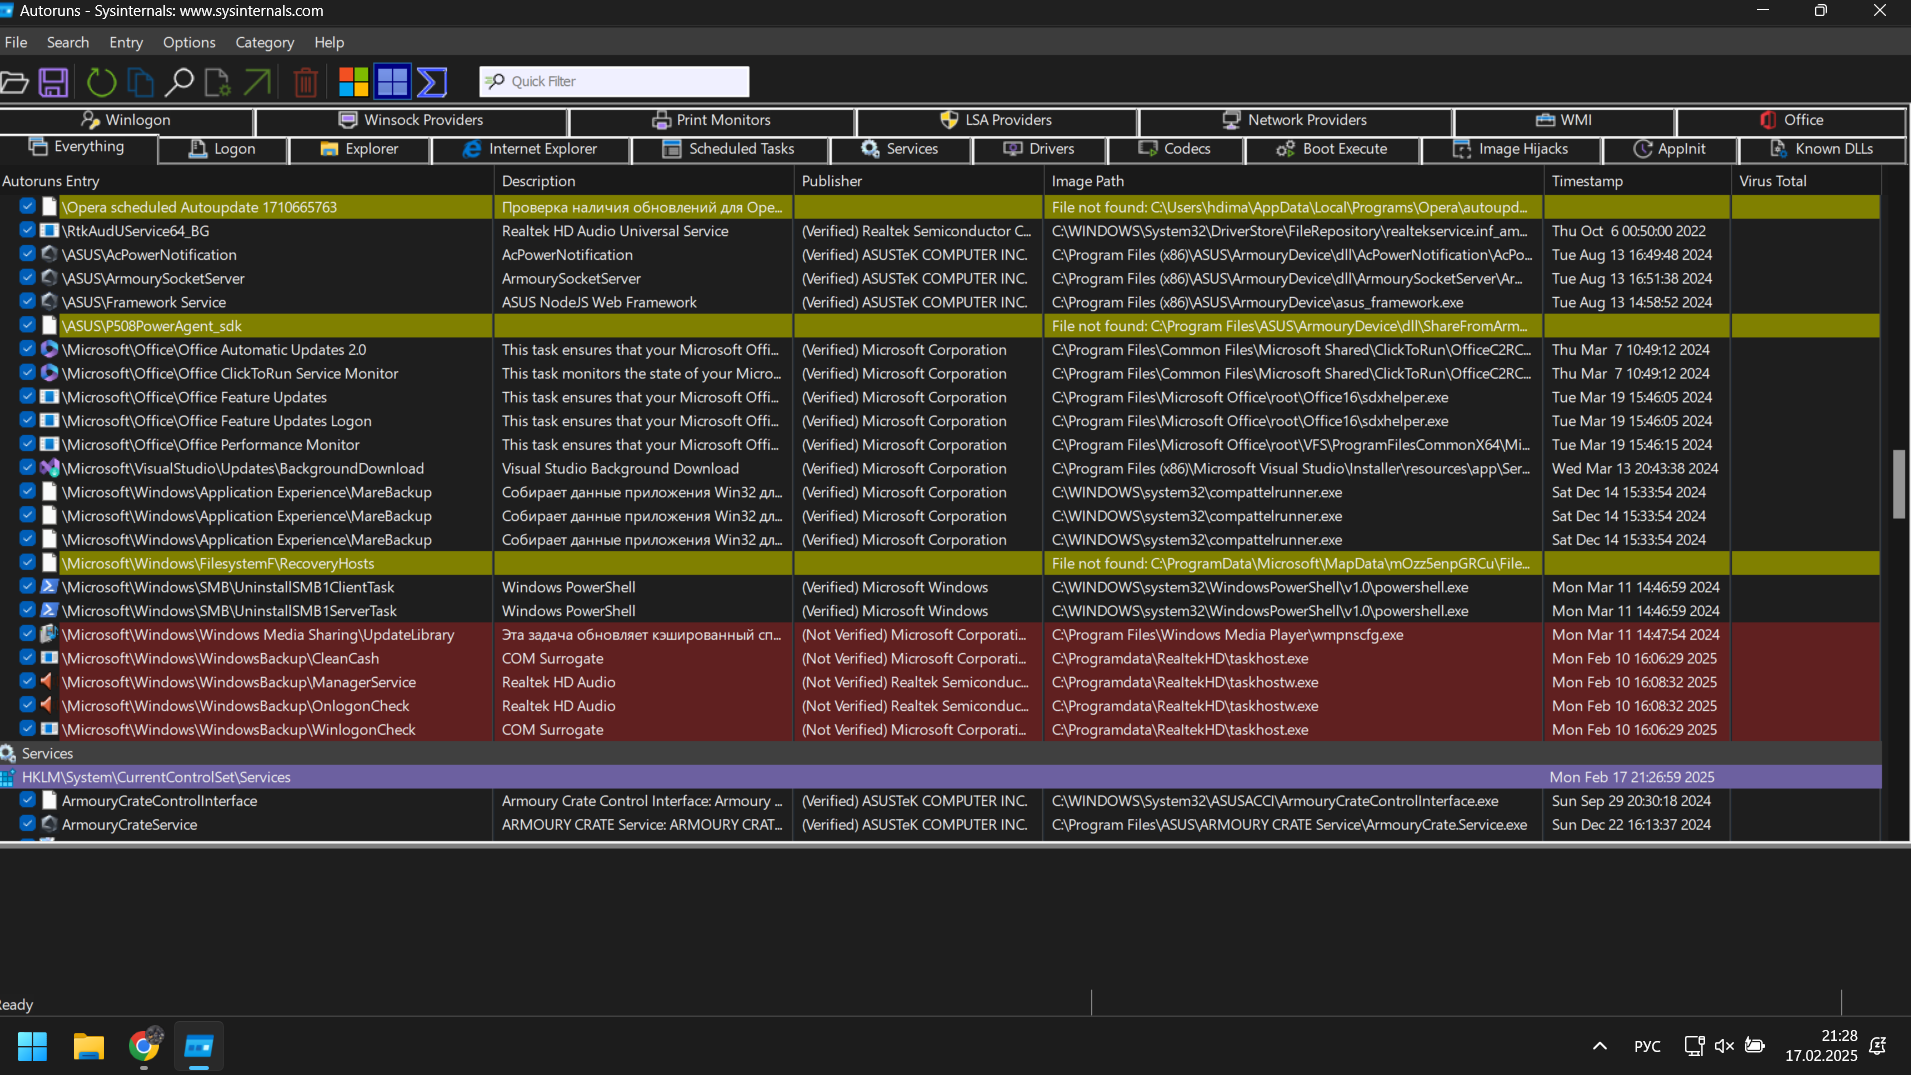
Task: Select the HKLM\System\CurrentControlSet\Services registry row
Action: tap(940, 777)
